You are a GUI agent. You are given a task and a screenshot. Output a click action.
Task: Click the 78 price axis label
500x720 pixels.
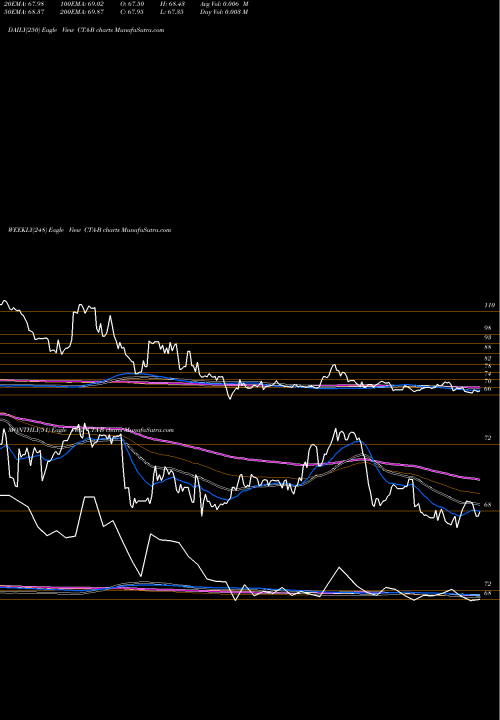tap(488, 366)
